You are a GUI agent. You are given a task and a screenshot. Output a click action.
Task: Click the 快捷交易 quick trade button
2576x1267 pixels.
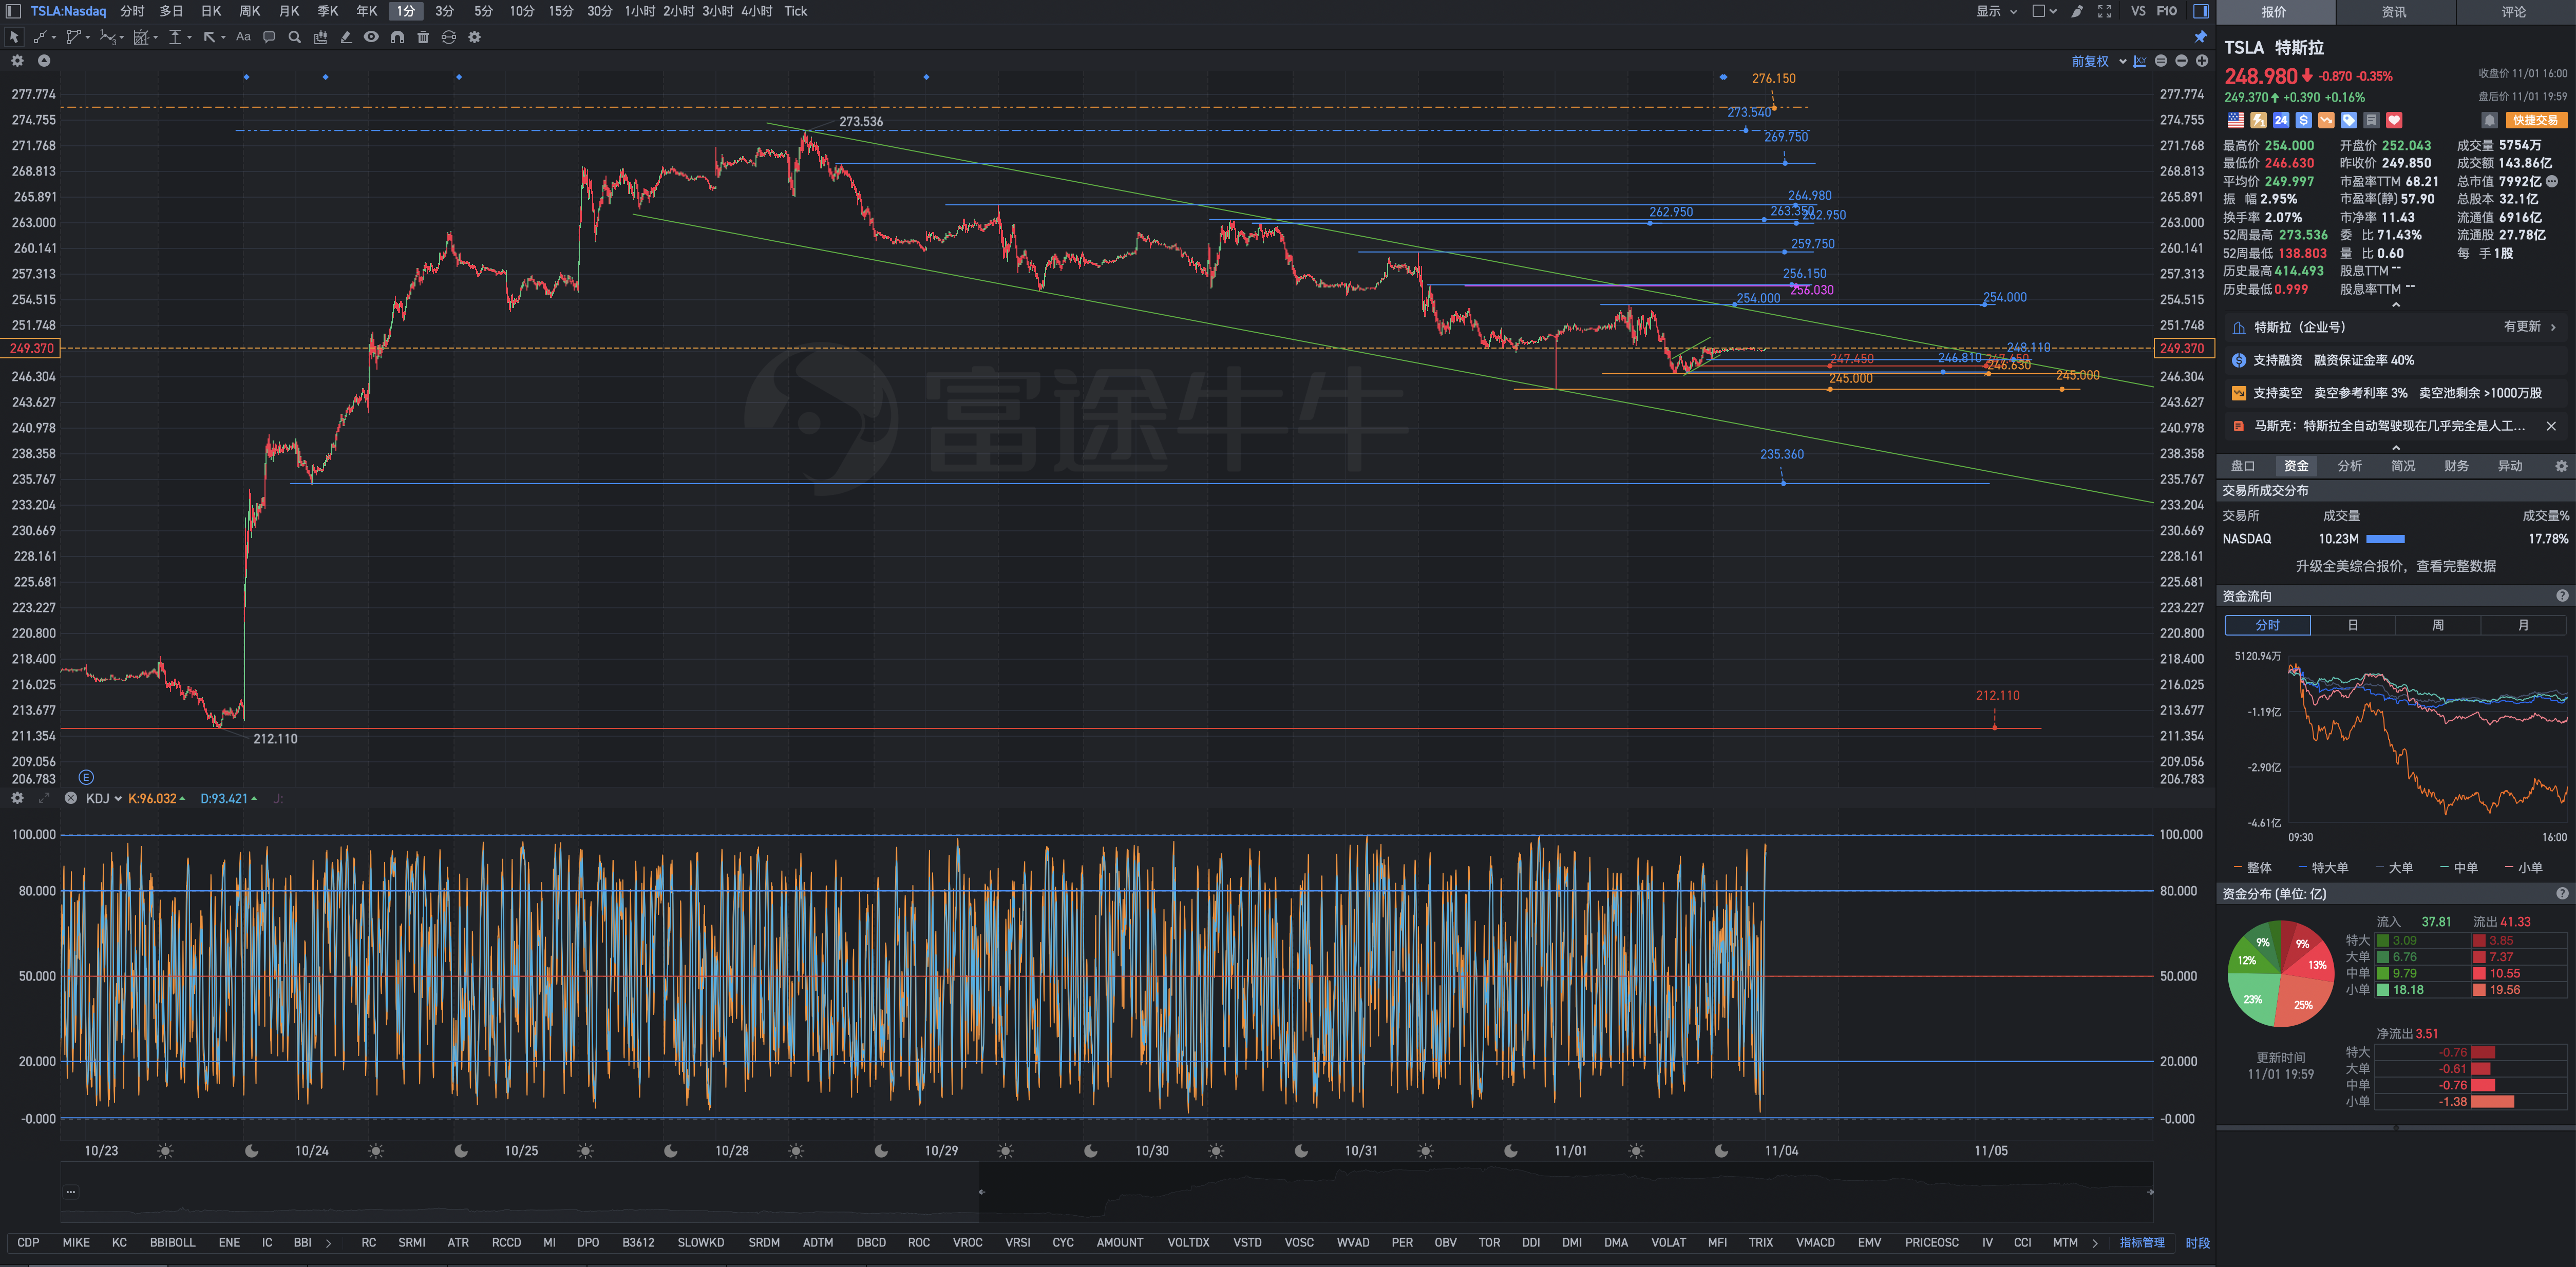point(2536,120)
